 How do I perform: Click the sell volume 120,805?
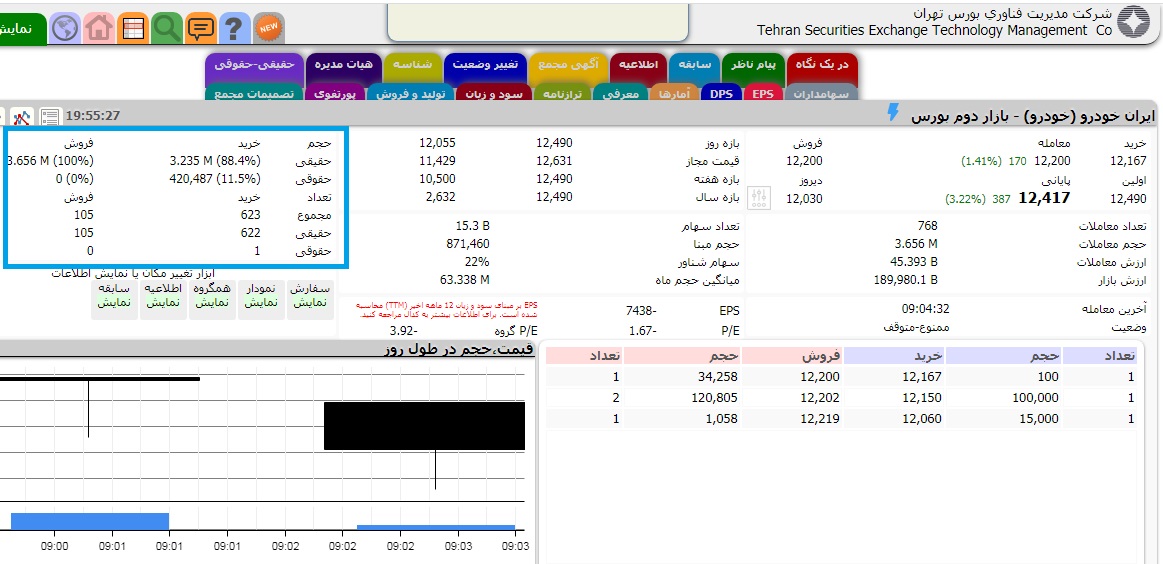point(712,398)
